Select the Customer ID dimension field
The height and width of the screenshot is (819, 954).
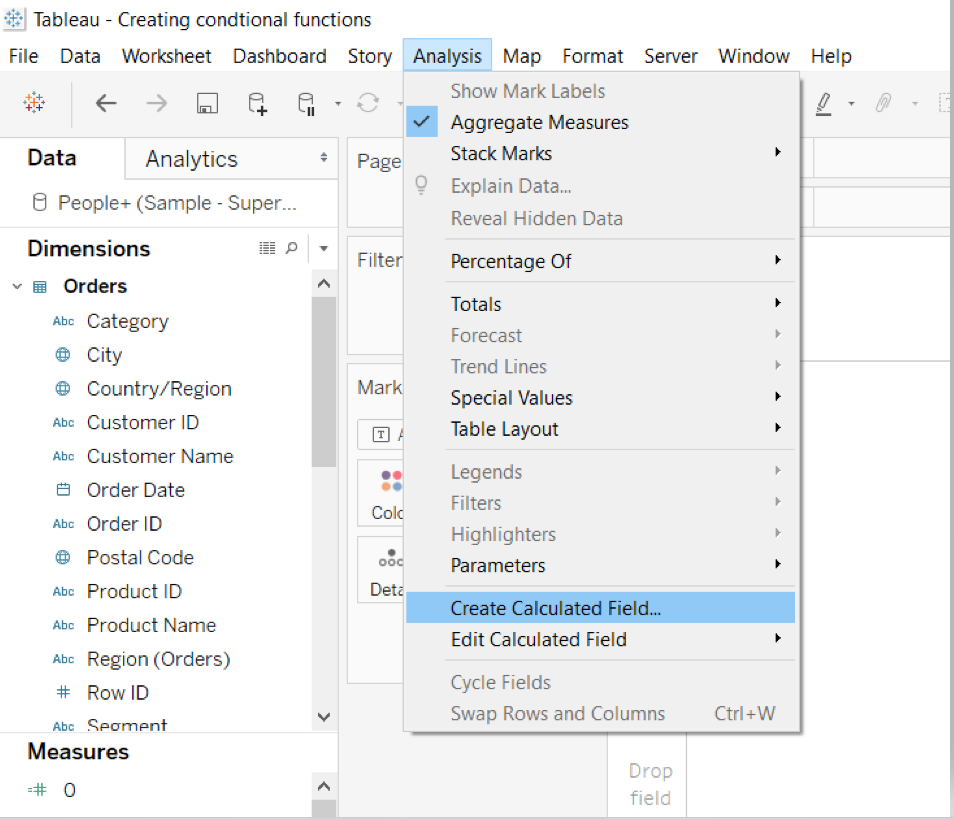coord(143,422)
